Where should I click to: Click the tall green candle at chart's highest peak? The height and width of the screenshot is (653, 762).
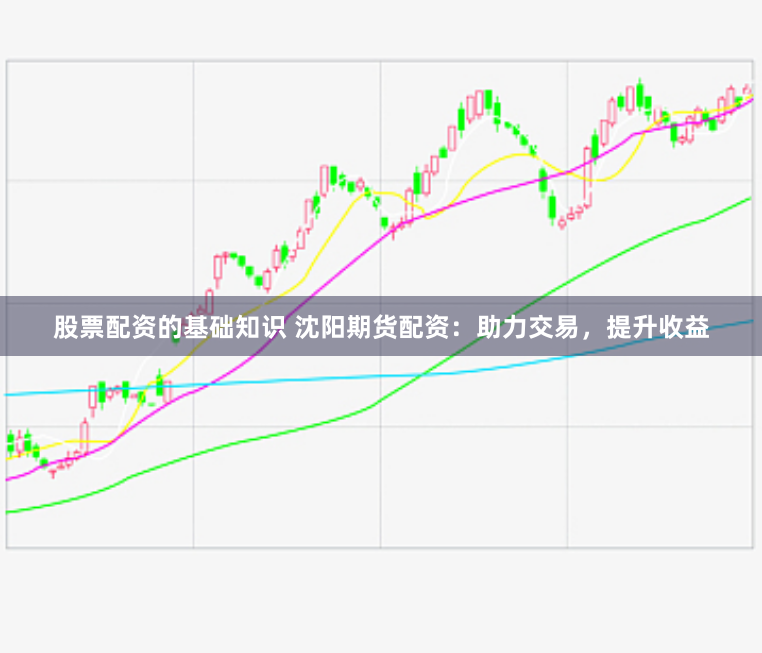click(x=640, y=92)
